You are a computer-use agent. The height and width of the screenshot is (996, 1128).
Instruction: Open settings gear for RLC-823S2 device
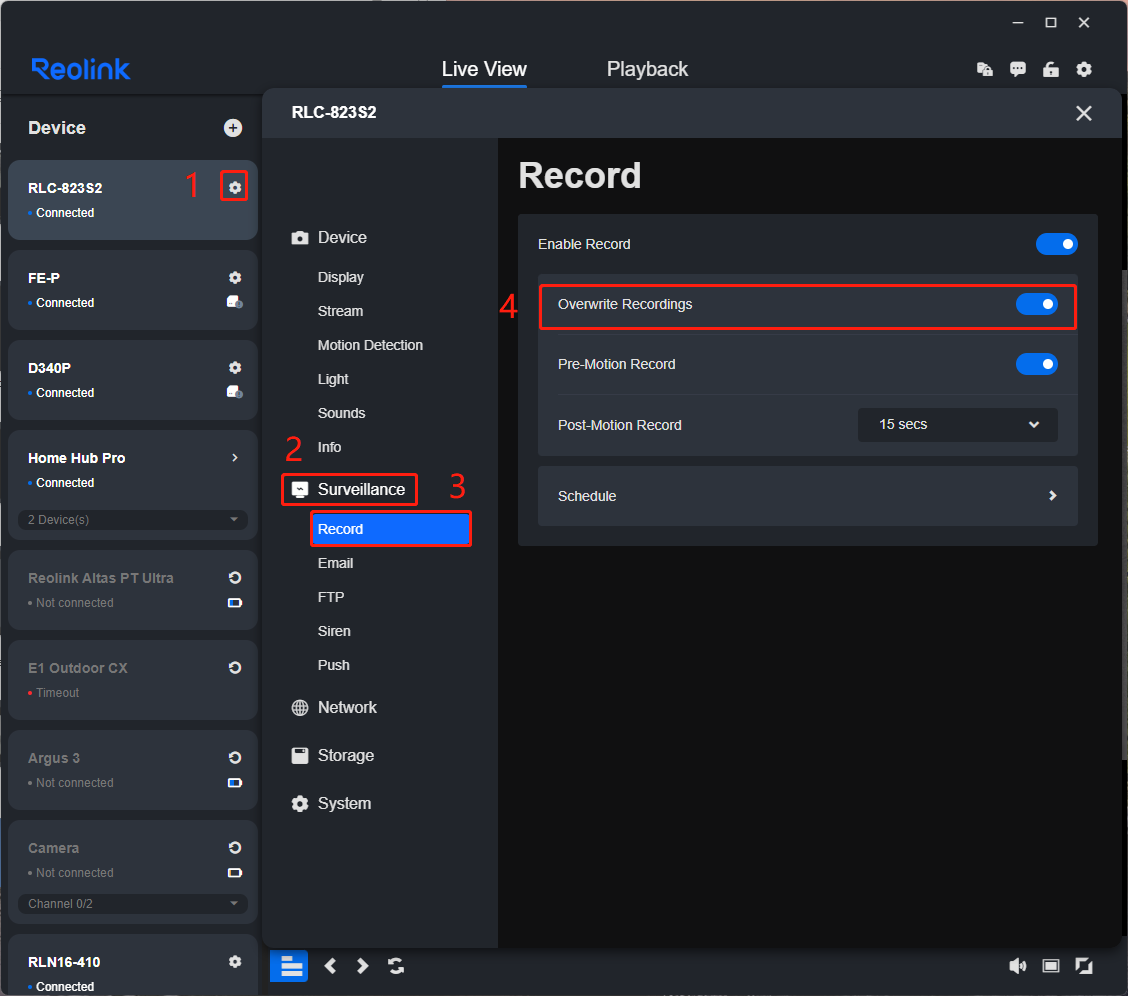[235, 188]
